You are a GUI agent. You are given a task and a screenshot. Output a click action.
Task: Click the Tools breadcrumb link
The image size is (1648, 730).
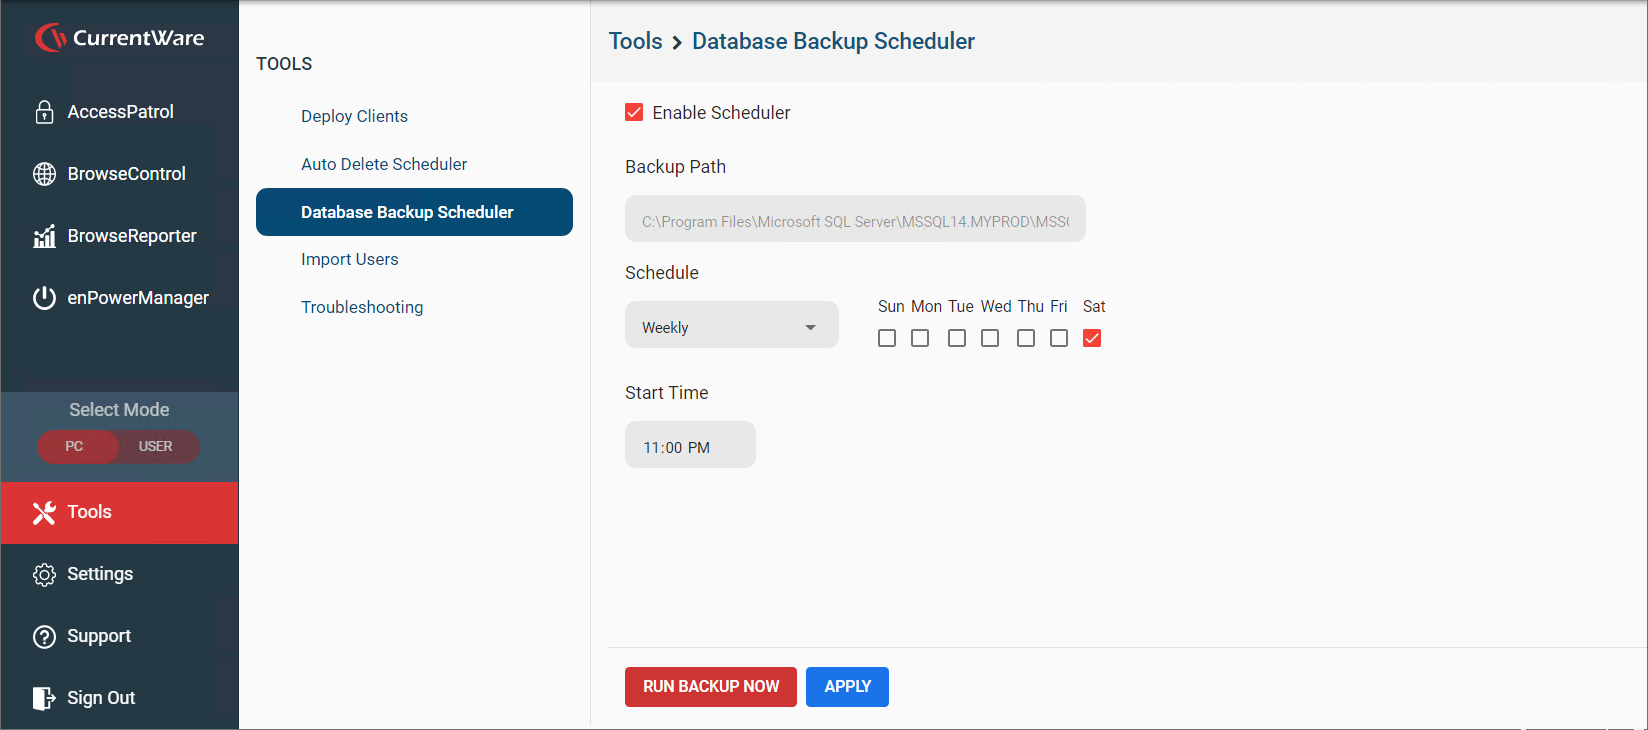(635, 41)
